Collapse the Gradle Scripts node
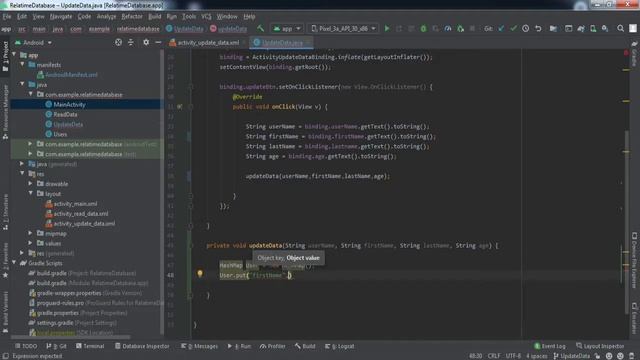This screenshot has height=360, width=640. (x=14, y=263)
